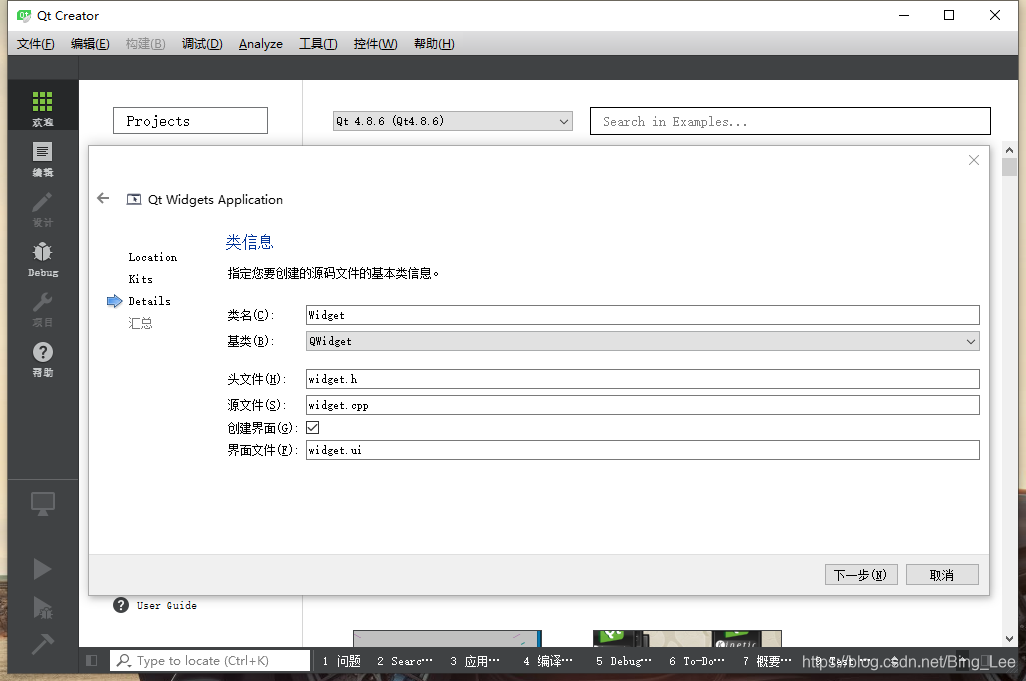
Task: Open the 工具(W) menu
Action: point(317,43)
